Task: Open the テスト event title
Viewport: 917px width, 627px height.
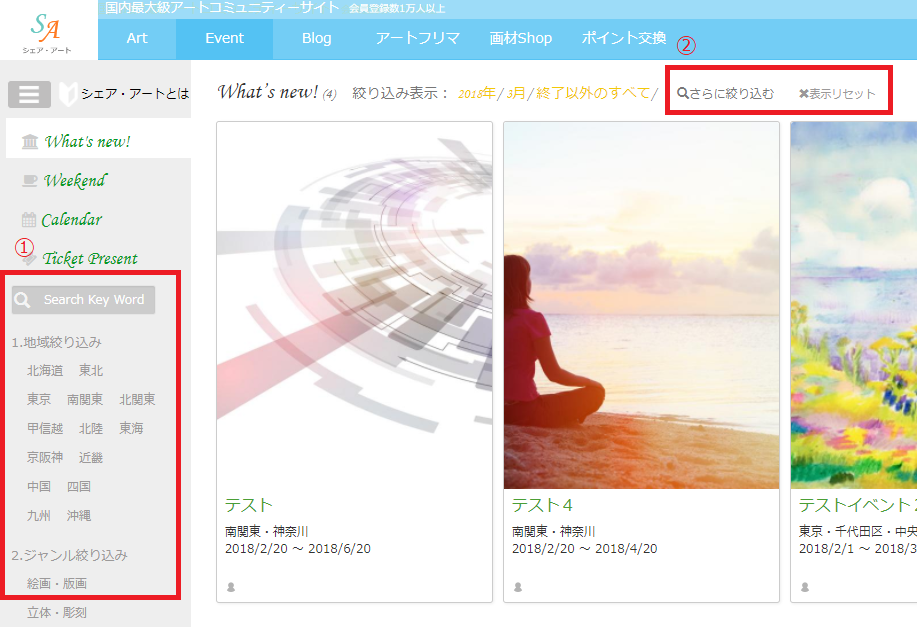Action: tap(249, 505)
